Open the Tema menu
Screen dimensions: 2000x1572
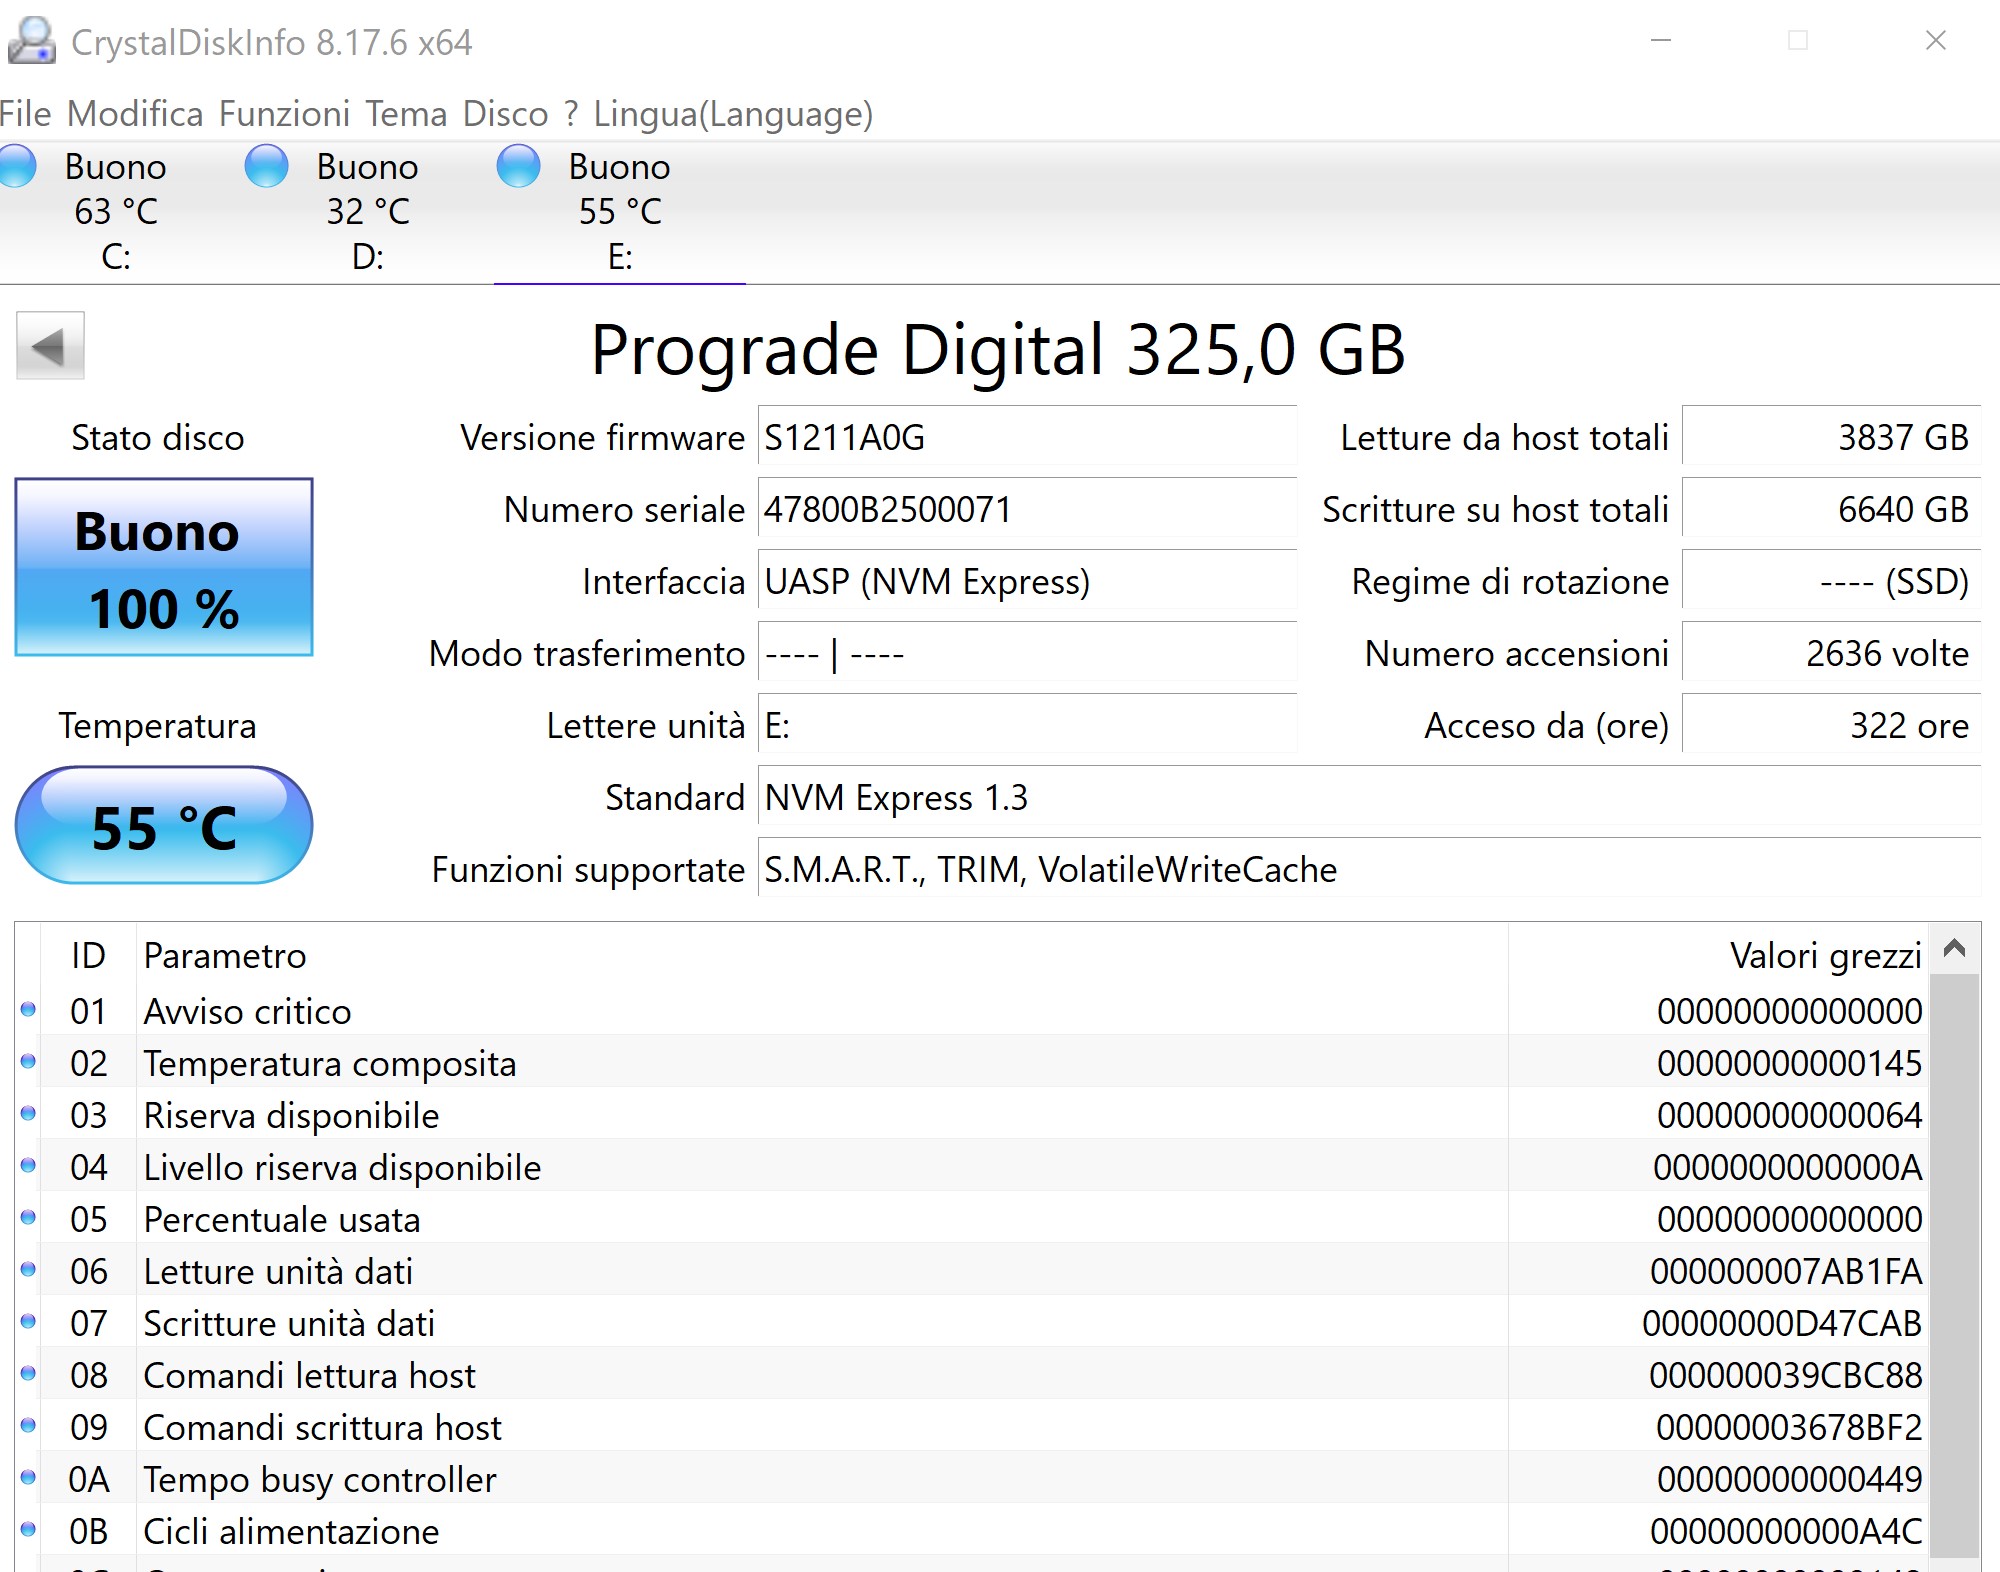click(406, 114)
